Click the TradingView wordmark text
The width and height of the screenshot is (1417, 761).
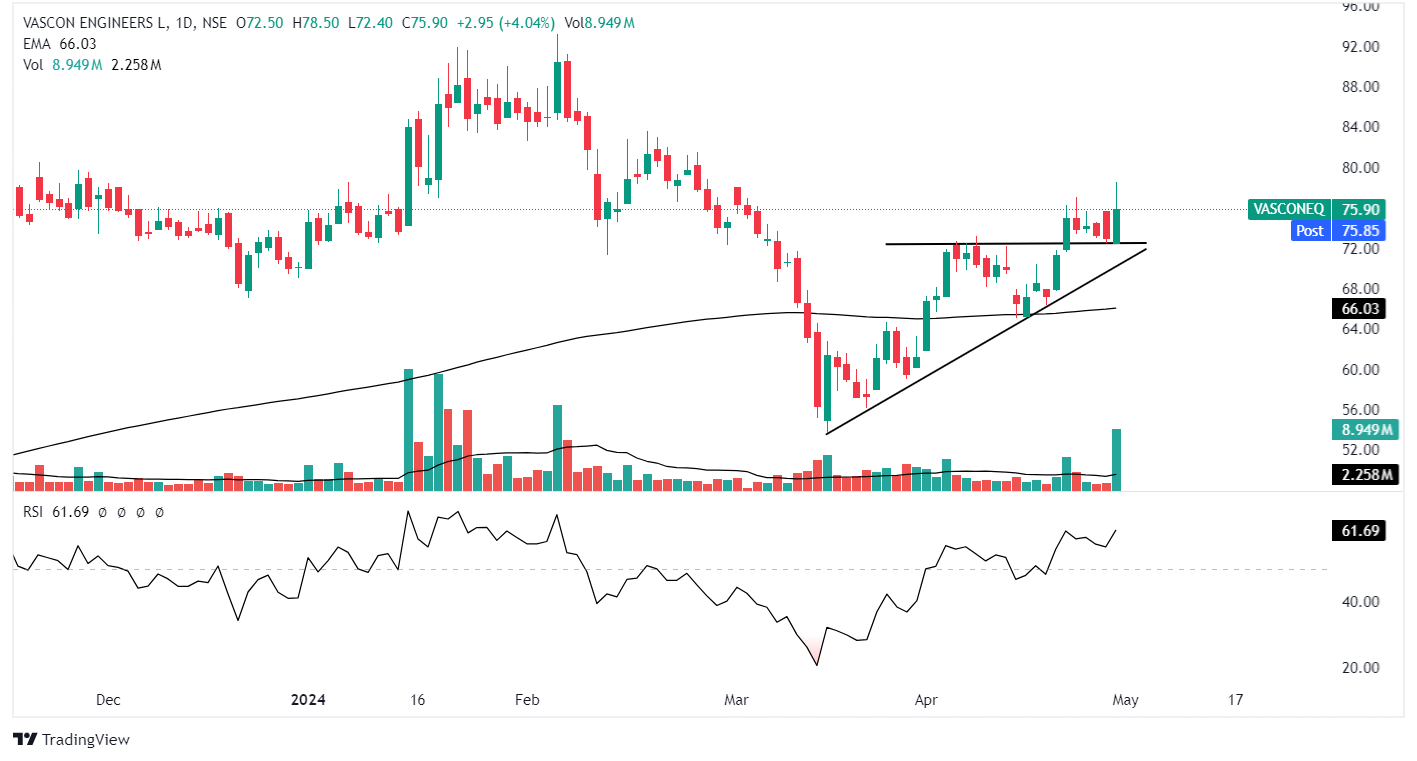point(87,740)
